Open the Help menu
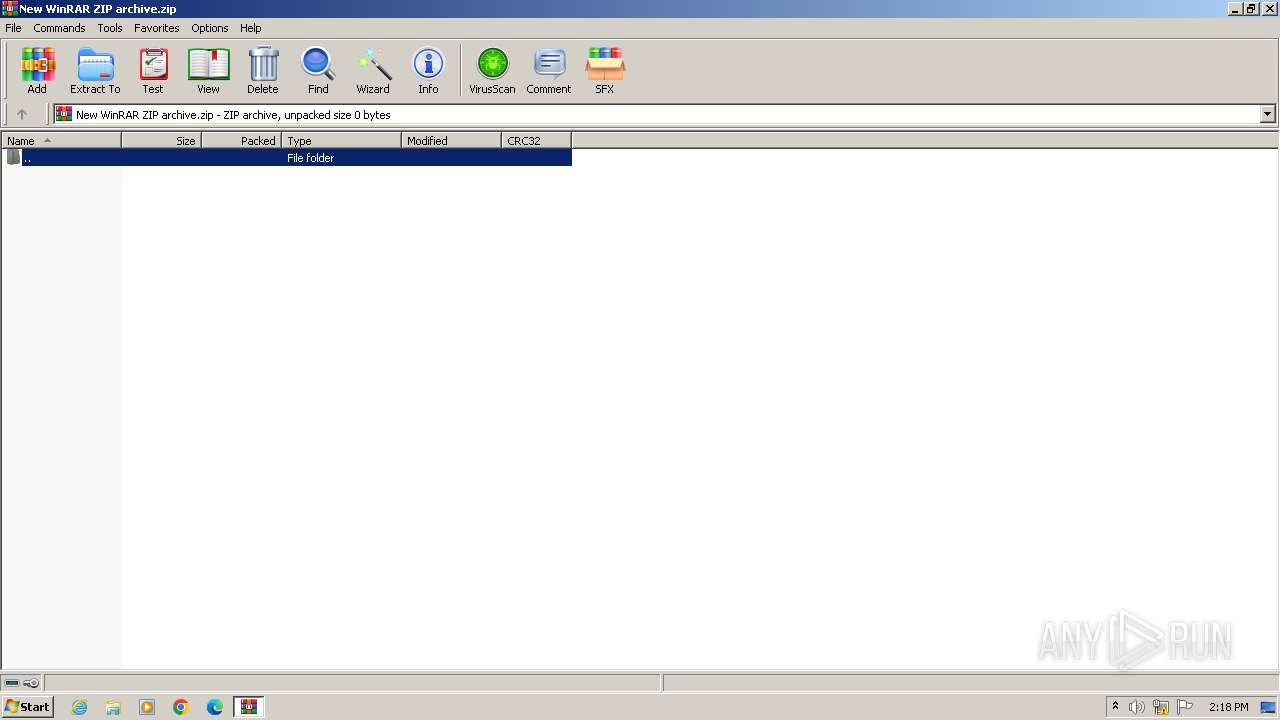 tap(251, 28)
